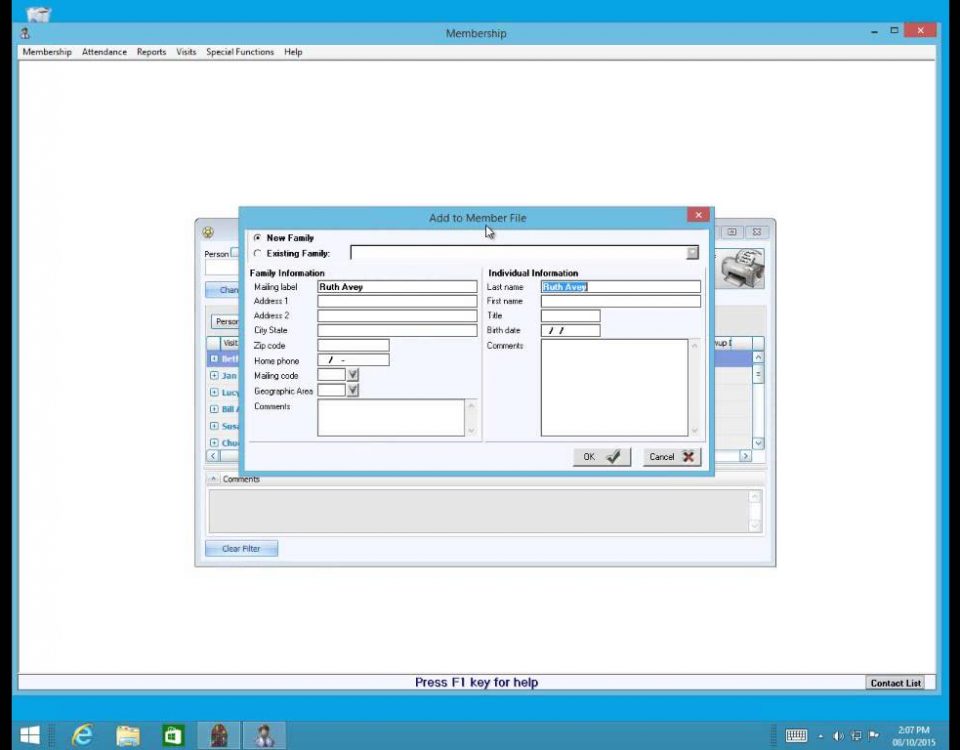Select the New Family radio button
The width and height of the screenshot is (960, 750).
pyautogui.click(x=257, y=238)
